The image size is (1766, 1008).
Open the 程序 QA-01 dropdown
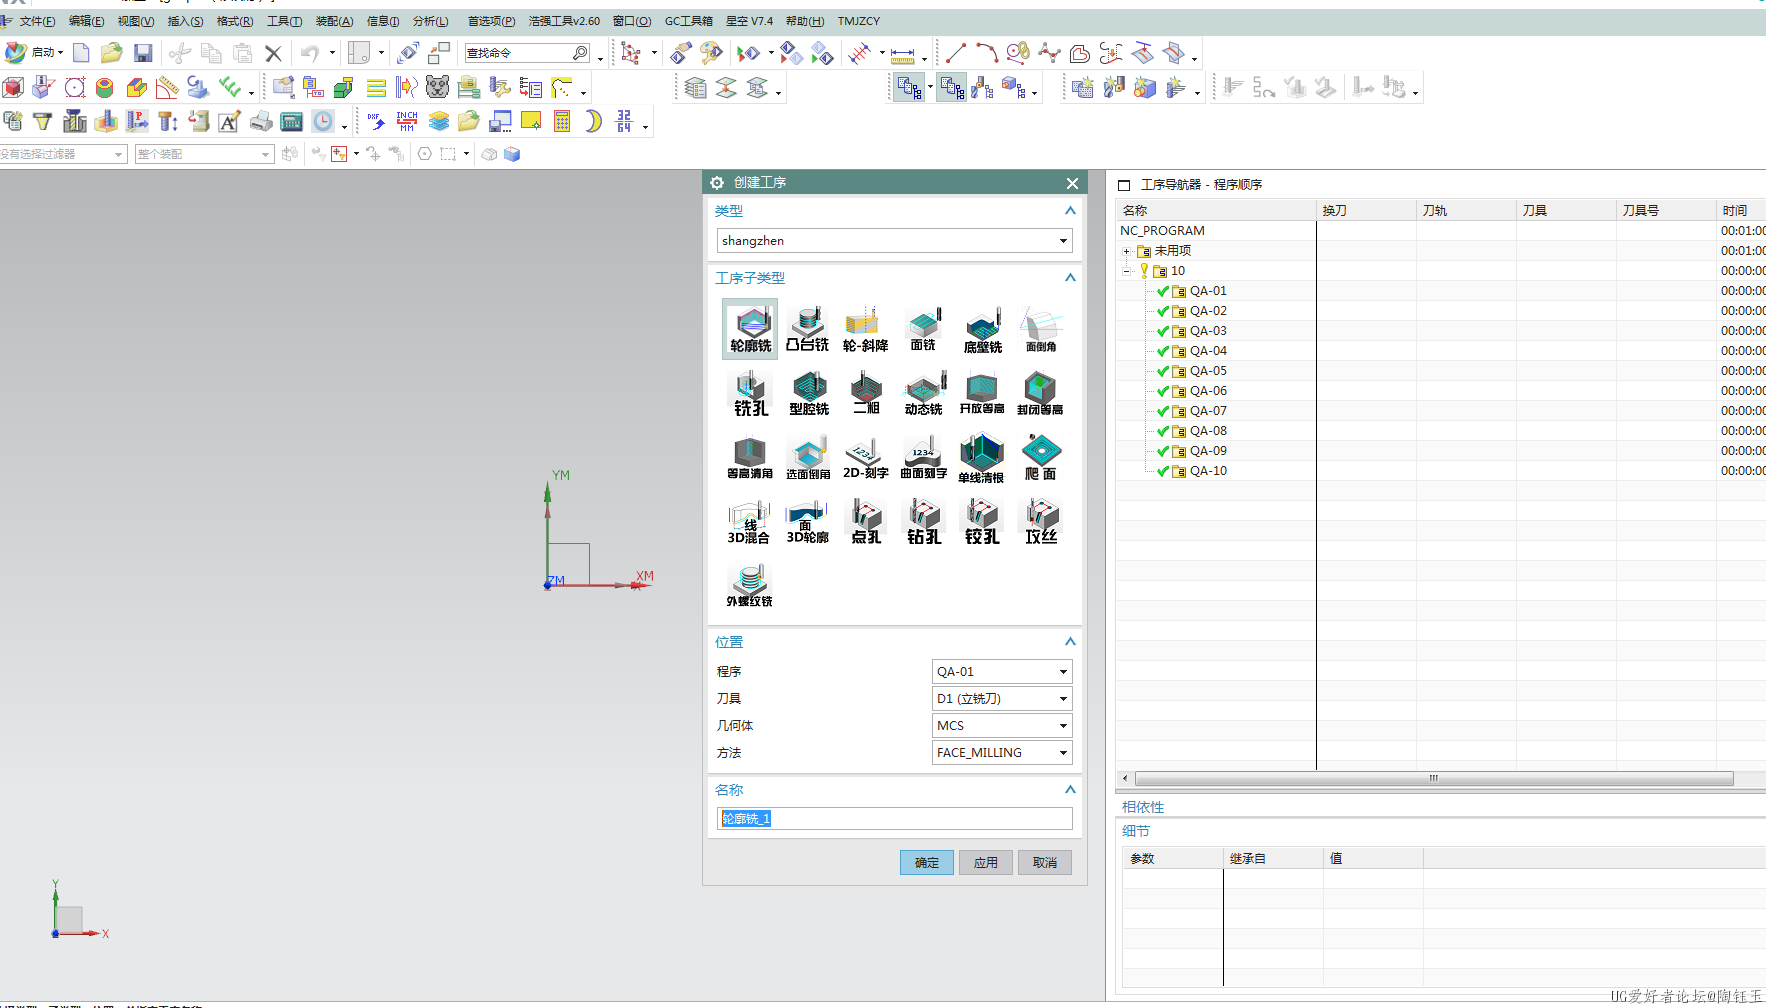[1002, 672]
